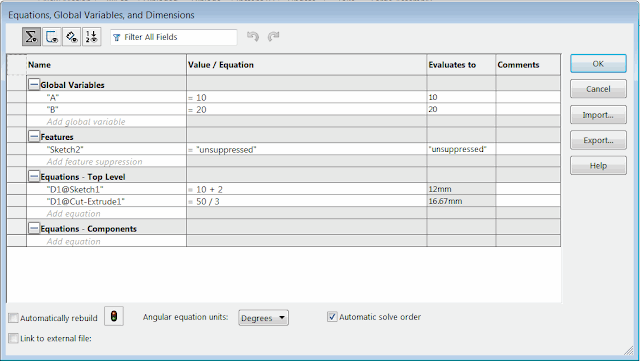Click the OK button
This screenshot has height=361, width=640.
coord(598,64)
